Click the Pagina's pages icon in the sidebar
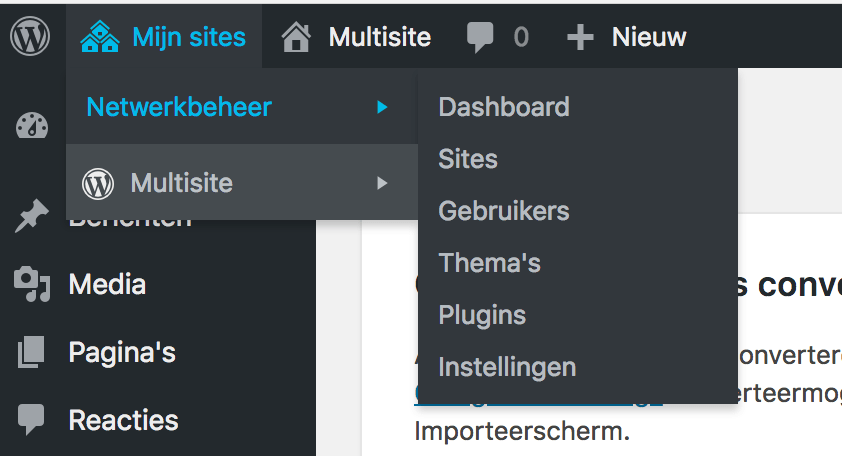842x456 pixels. (x=32, y=352)
